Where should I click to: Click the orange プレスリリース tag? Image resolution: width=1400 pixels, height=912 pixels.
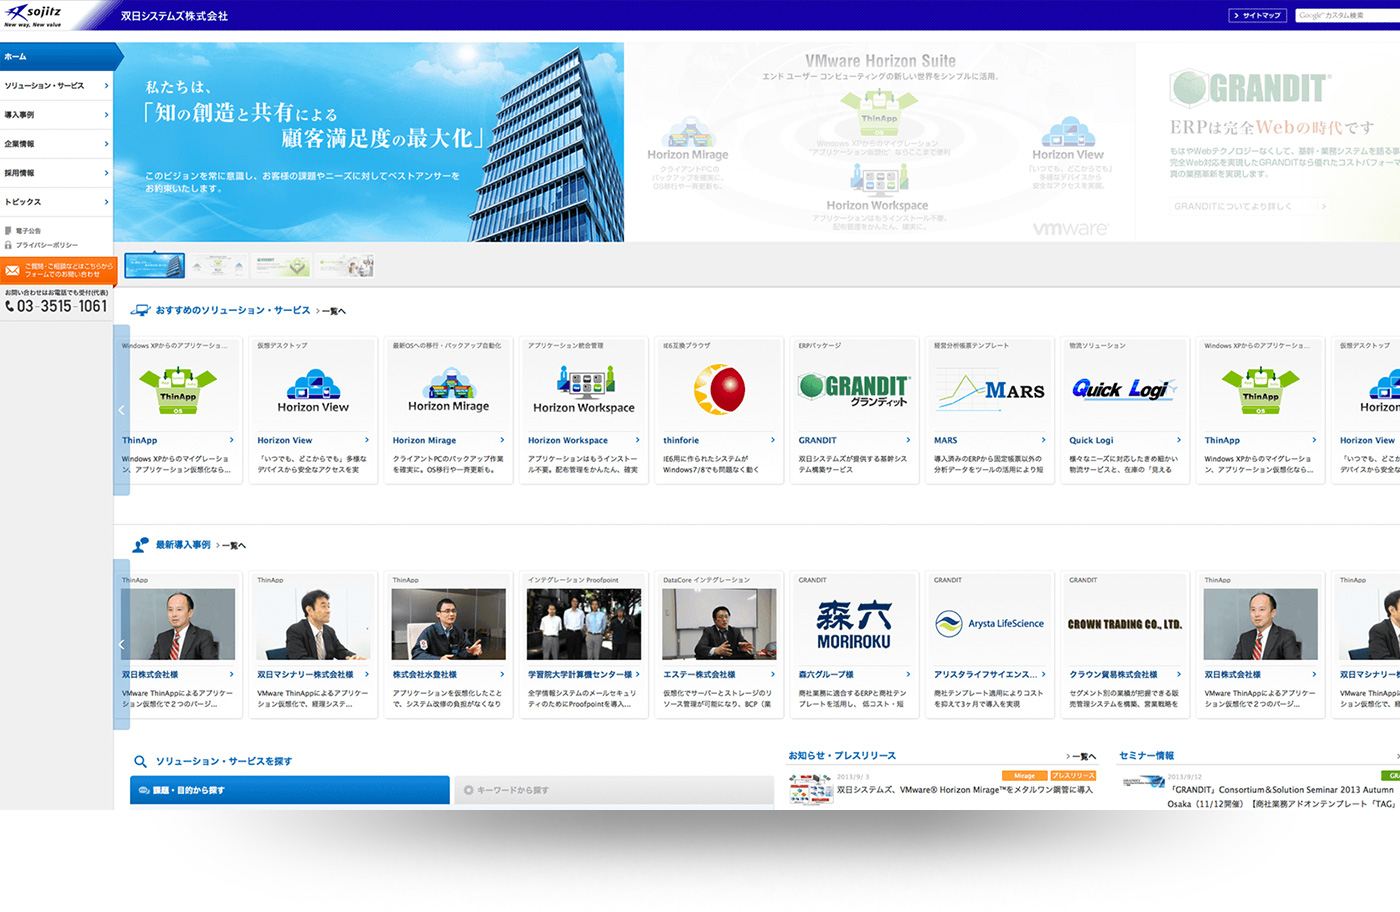point(1074,776)
